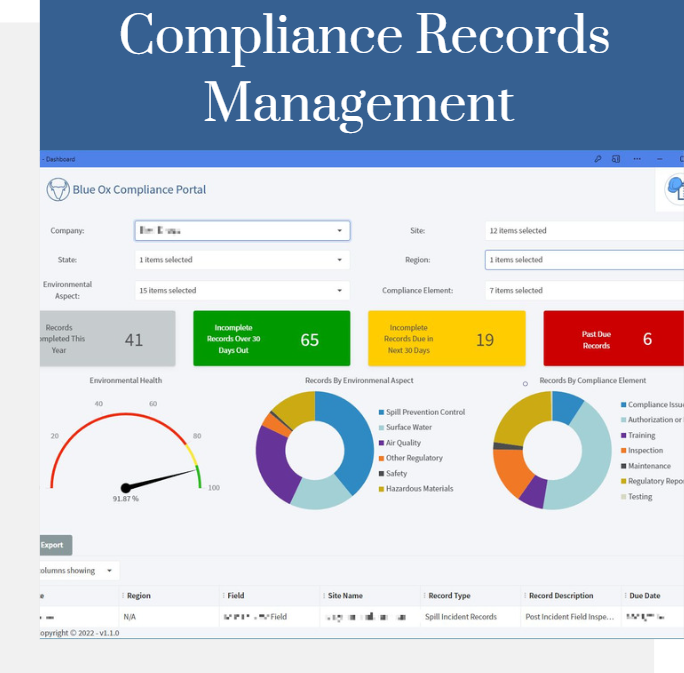Screen dimensions: 684x673
Task: Expand the columns showing dropdown
Action: 79,571
